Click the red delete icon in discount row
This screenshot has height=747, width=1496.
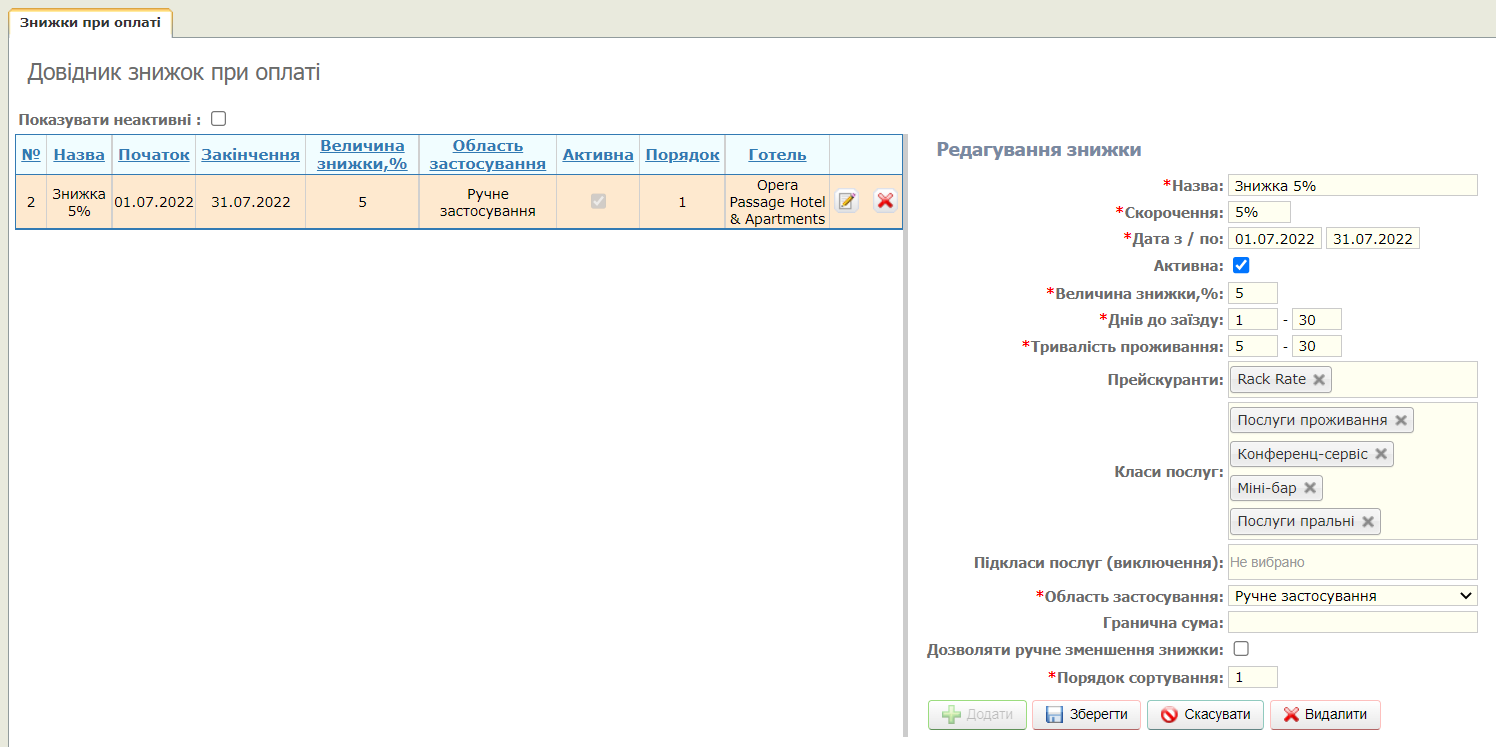885,201
